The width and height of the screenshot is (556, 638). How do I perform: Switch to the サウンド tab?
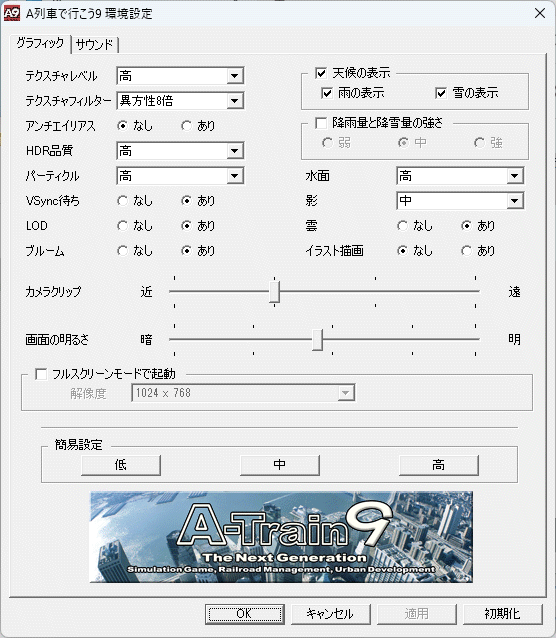coord(94,44)
